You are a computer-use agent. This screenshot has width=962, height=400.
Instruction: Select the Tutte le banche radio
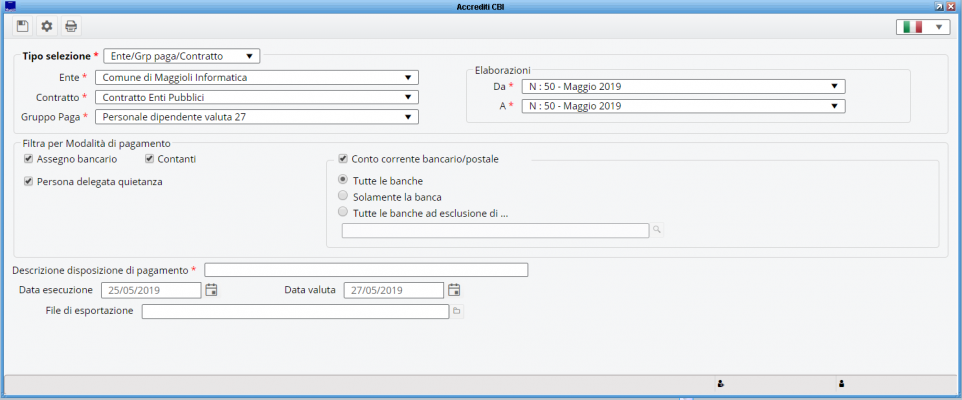[x=343, y=180]
